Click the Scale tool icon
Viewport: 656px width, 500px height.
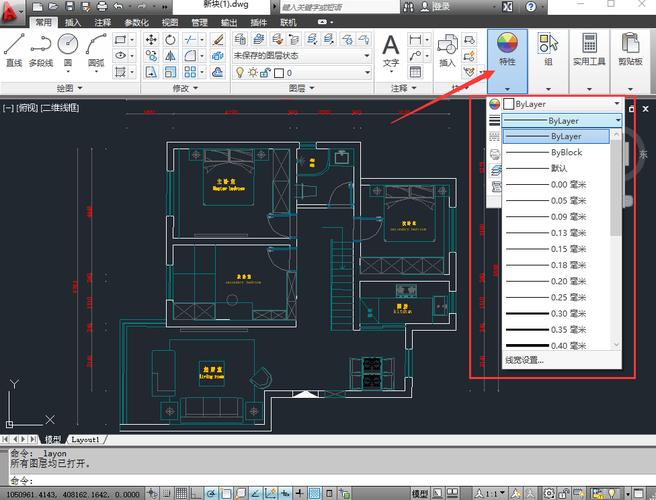pyautogui.click(x=170, y=72)
